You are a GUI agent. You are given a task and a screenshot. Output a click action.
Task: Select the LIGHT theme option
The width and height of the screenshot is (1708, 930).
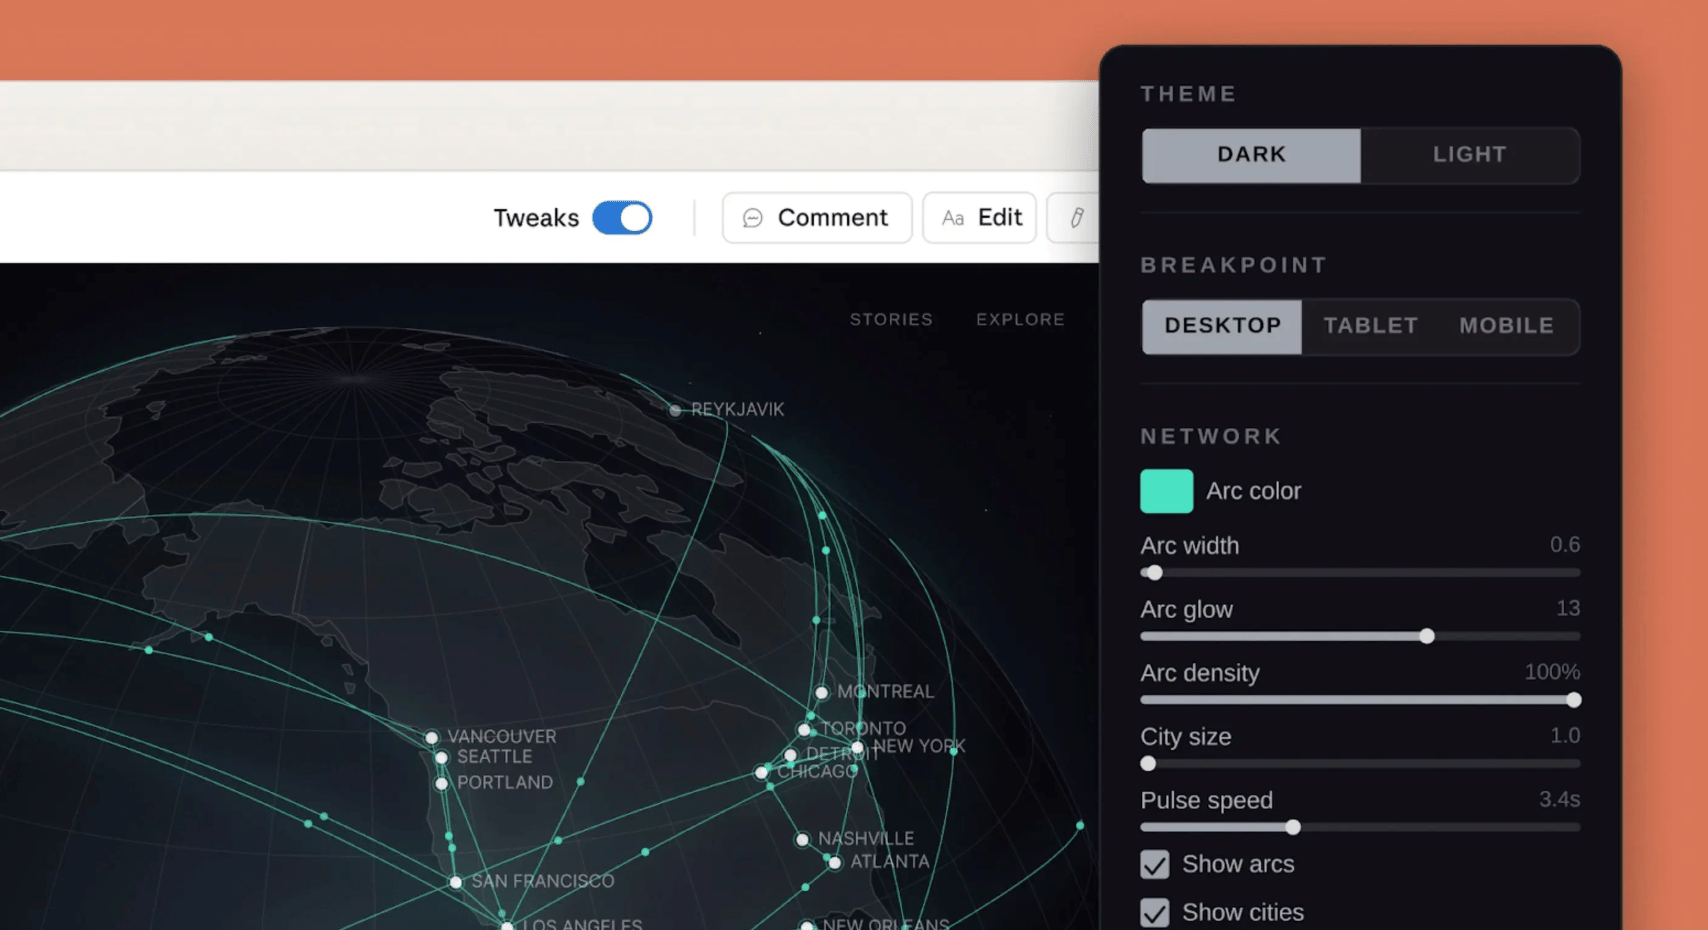1469,155
